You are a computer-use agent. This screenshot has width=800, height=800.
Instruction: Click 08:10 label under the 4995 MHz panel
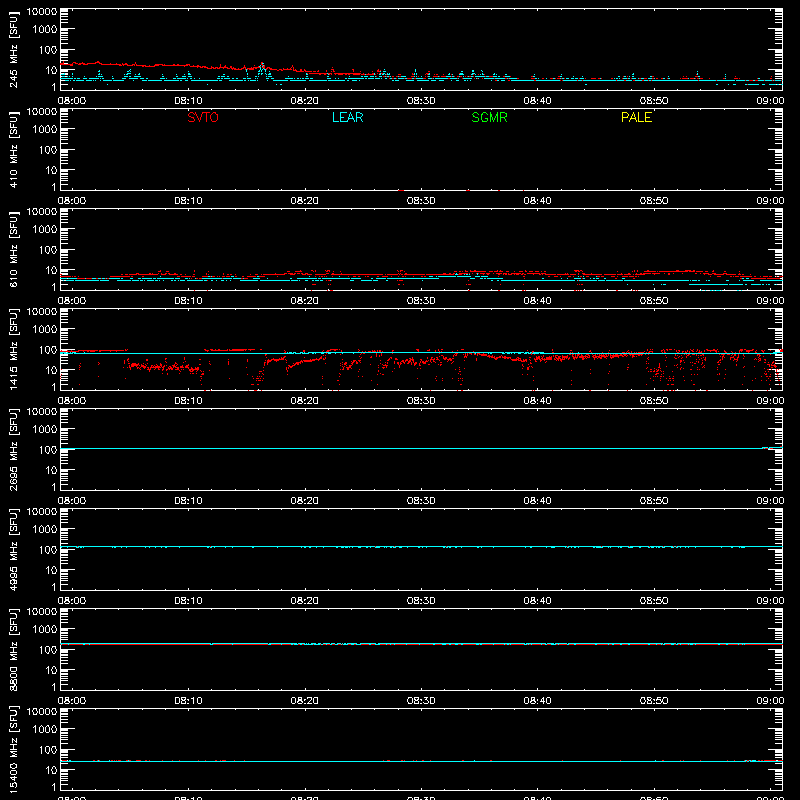pos(188,601)
